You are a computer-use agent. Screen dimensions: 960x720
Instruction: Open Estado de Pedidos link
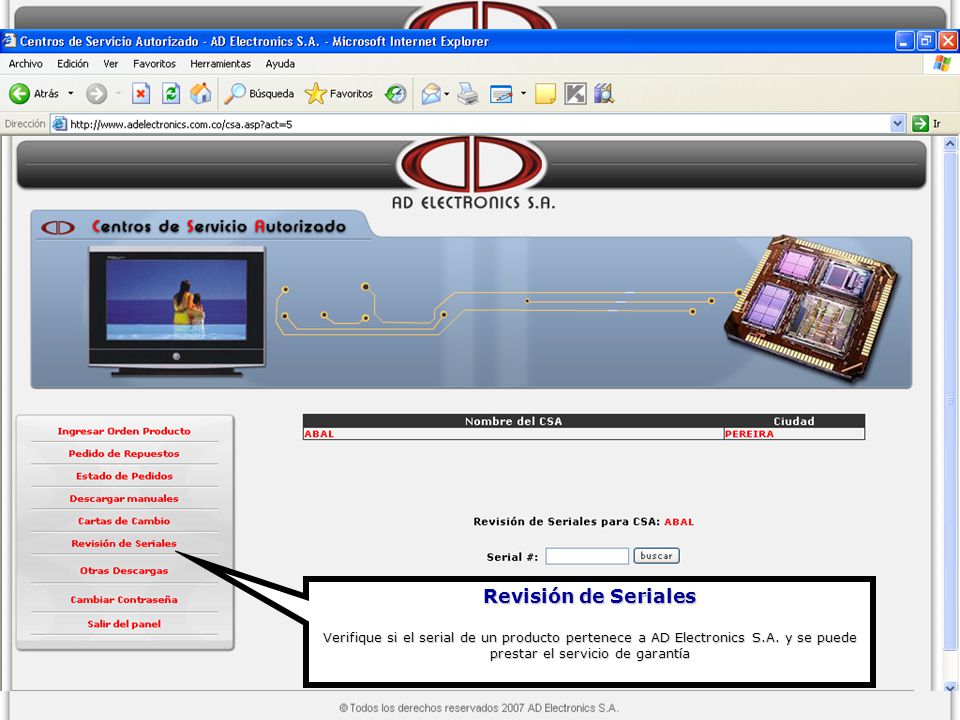pos(124,476)
